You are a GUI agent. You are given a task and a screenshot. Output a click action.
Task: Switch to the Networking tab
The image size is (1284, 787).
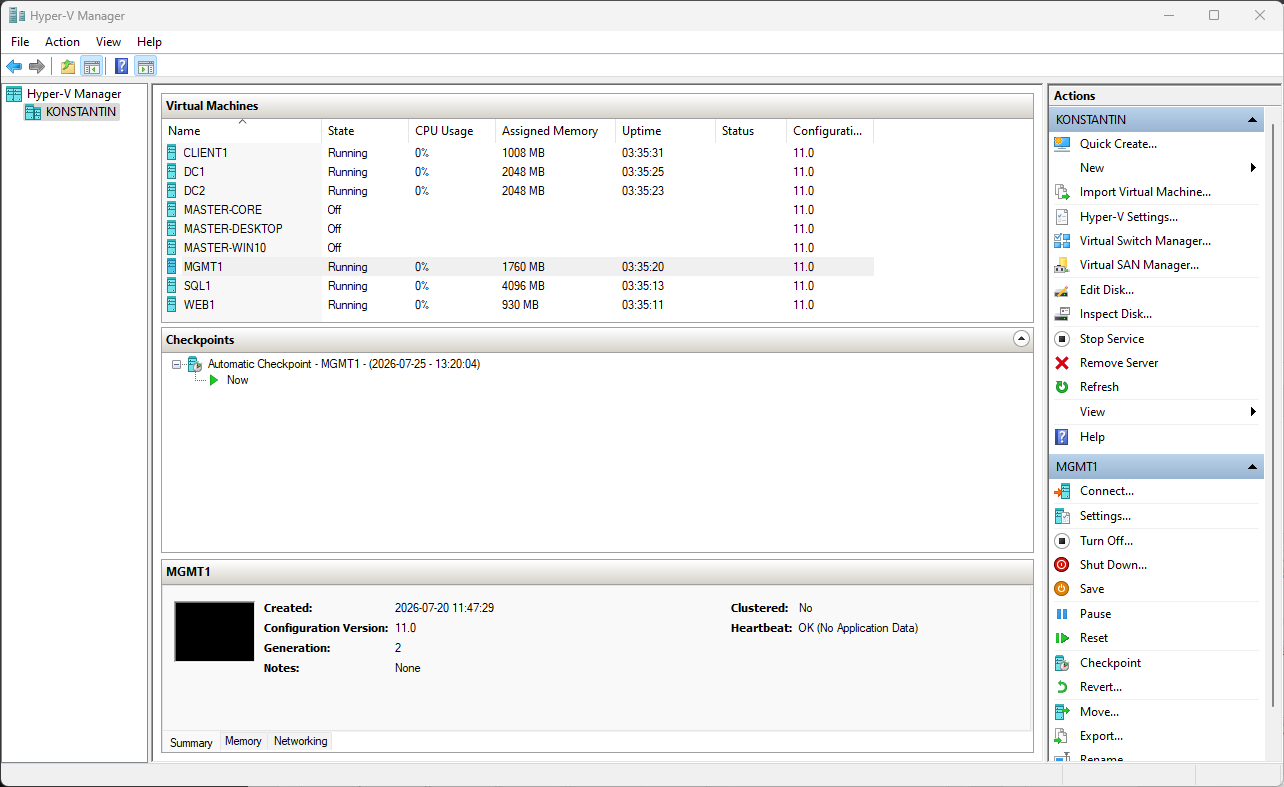300,741
